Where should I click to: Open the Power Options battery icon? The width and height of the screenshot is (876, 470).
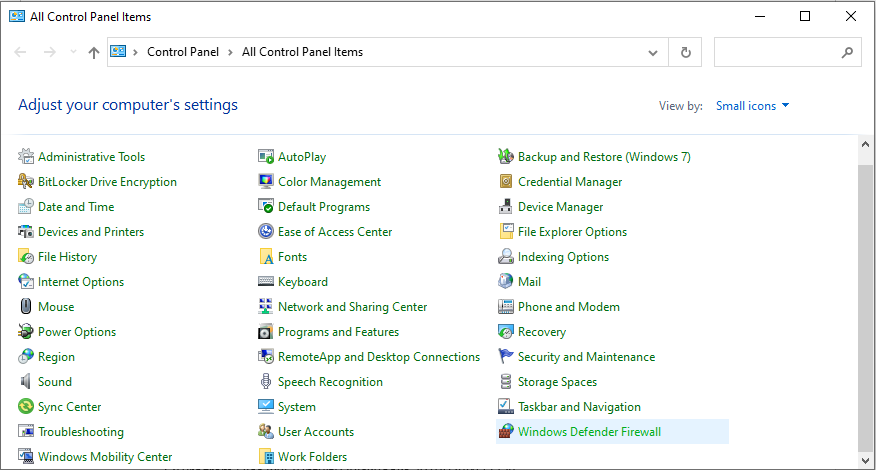[x=26, y=332]
